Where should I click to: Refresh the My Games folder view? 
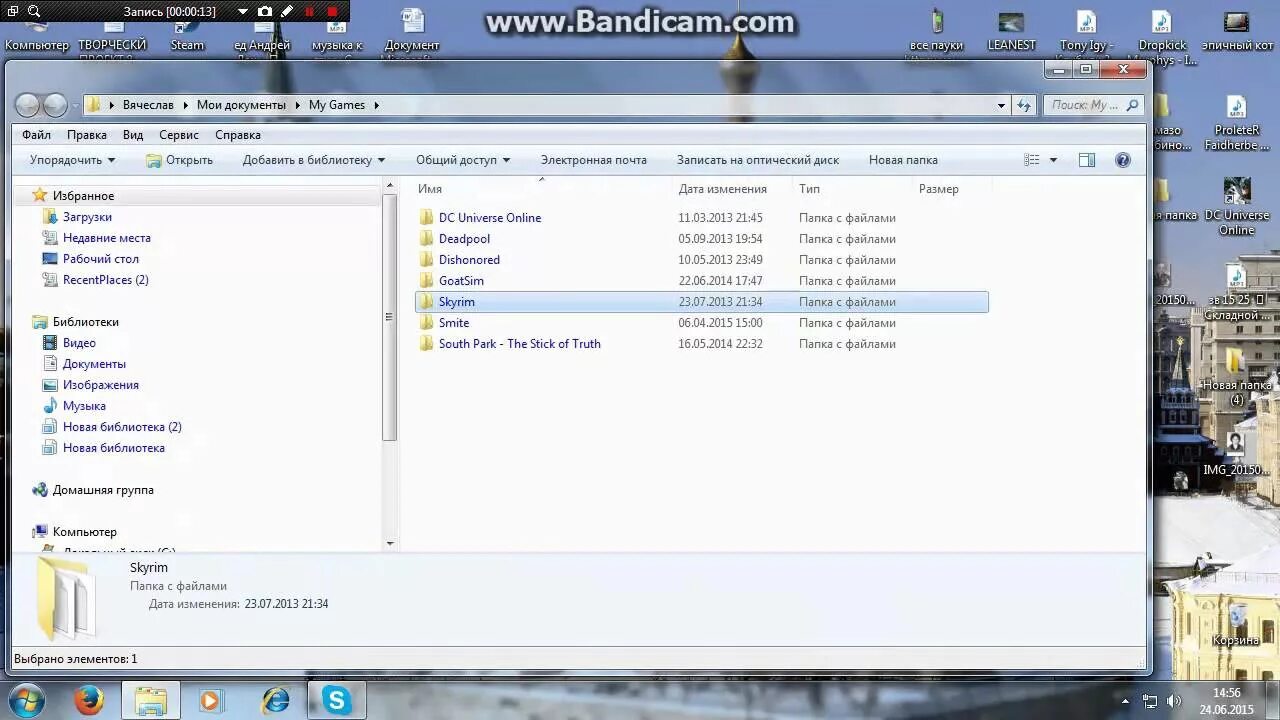pos(1024,105)
